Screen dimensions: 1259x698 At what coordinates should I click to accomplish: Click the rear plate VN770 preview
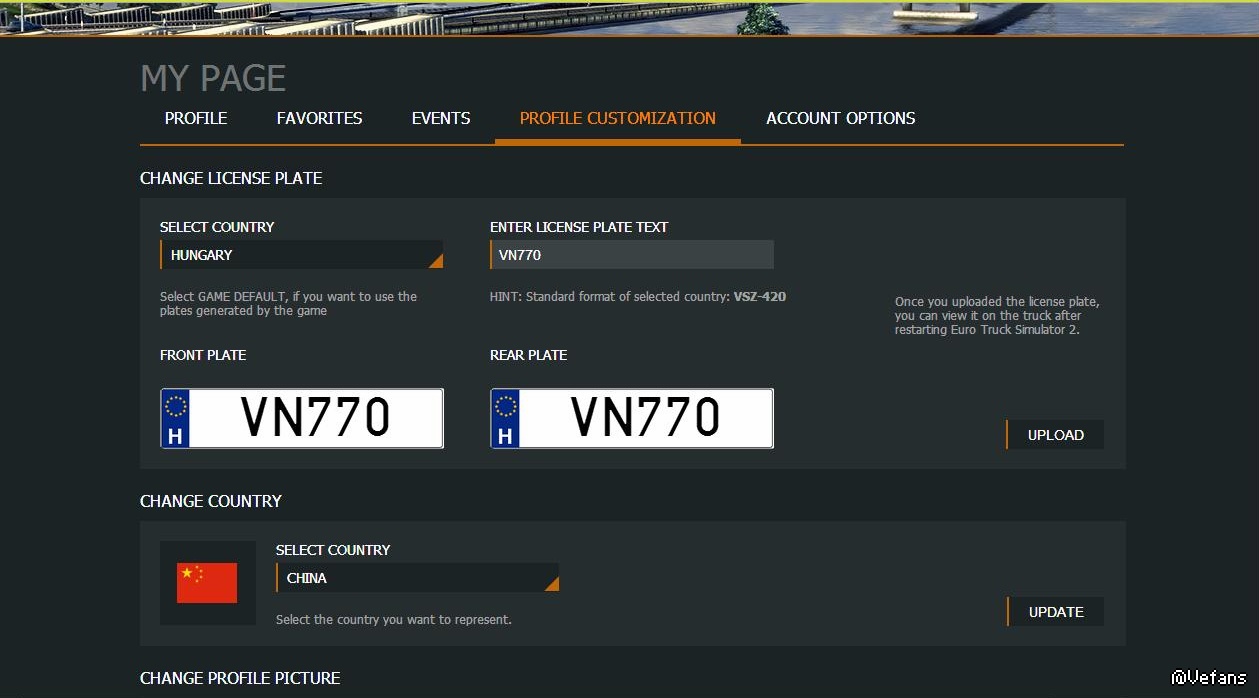tap(632, 418)
